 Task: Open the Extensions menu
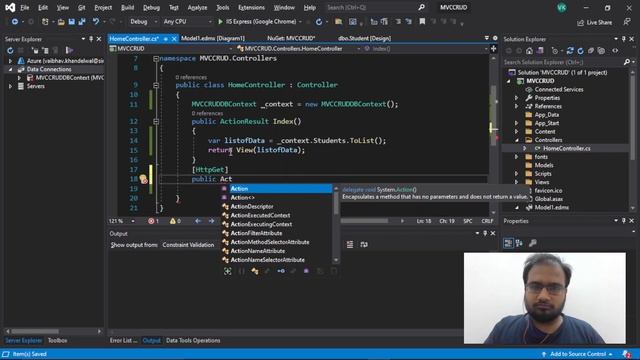(x=251, y=7)
